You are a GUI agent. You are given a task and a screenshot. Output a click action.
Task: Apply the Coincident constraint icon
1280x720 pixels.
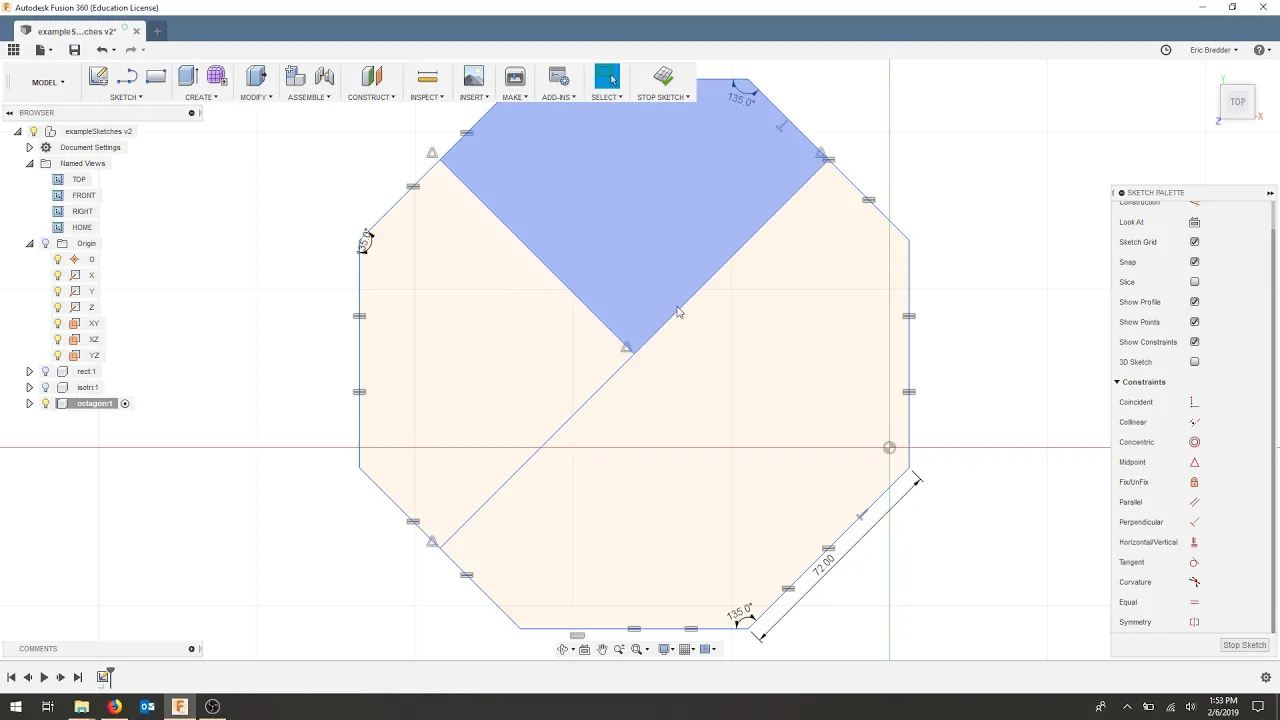pos(1194,402)
